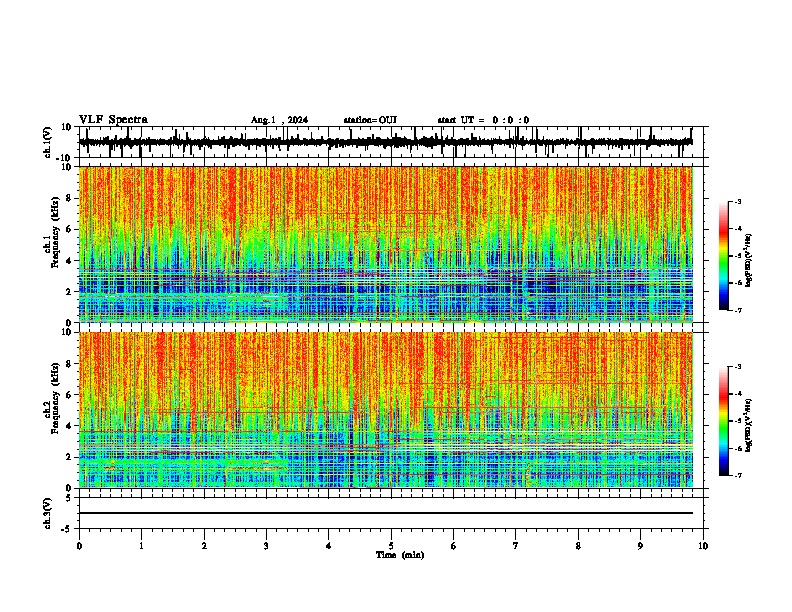Image resolution: width=792 pixels, height=612 pixels.
Task: Click the "-10" tick on ch.1(V) axis
Action: [x=64, y=158]
